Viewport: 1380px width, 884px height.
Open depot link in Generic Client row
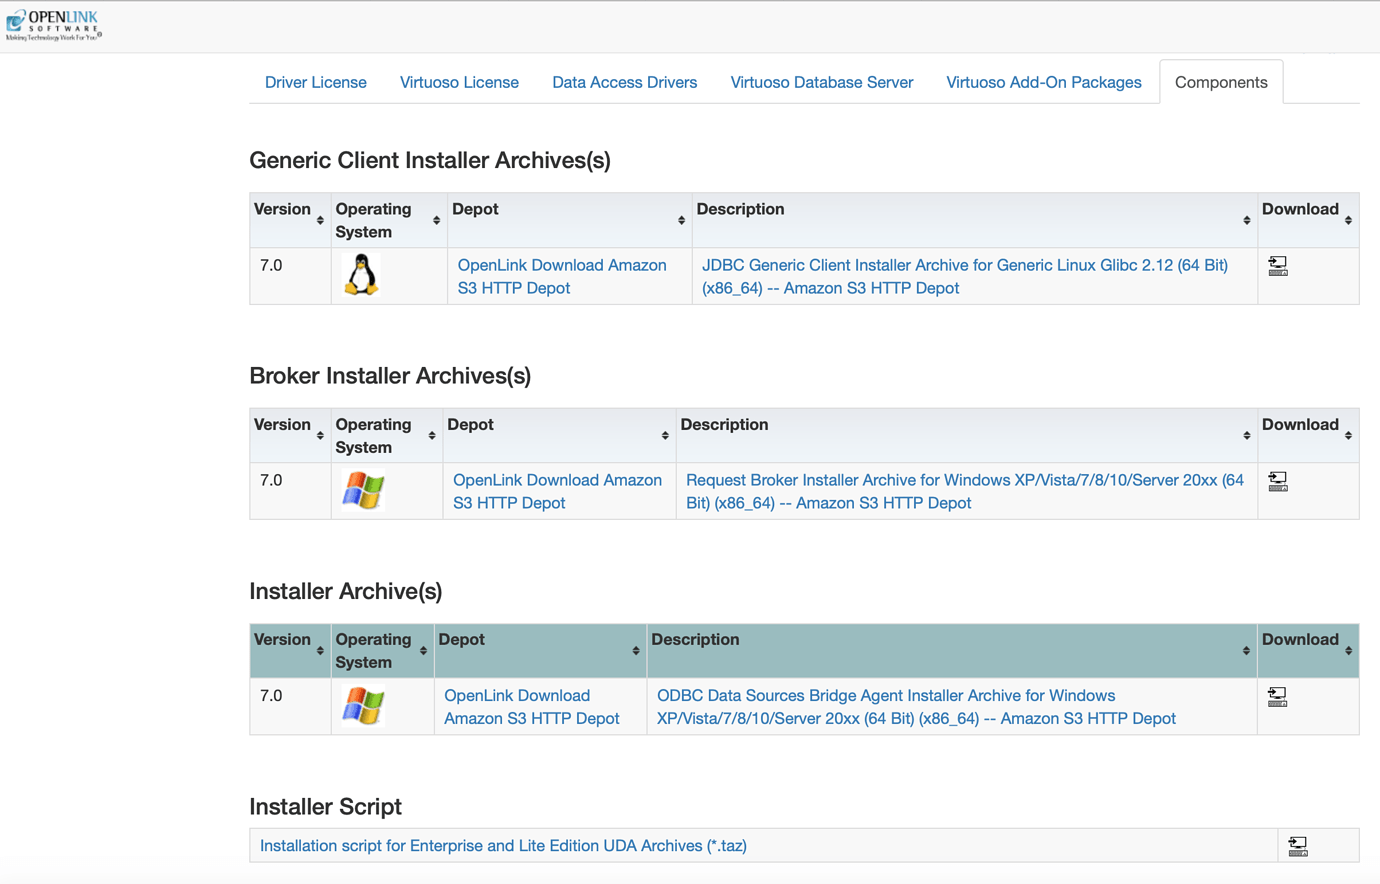coord(561,276)
